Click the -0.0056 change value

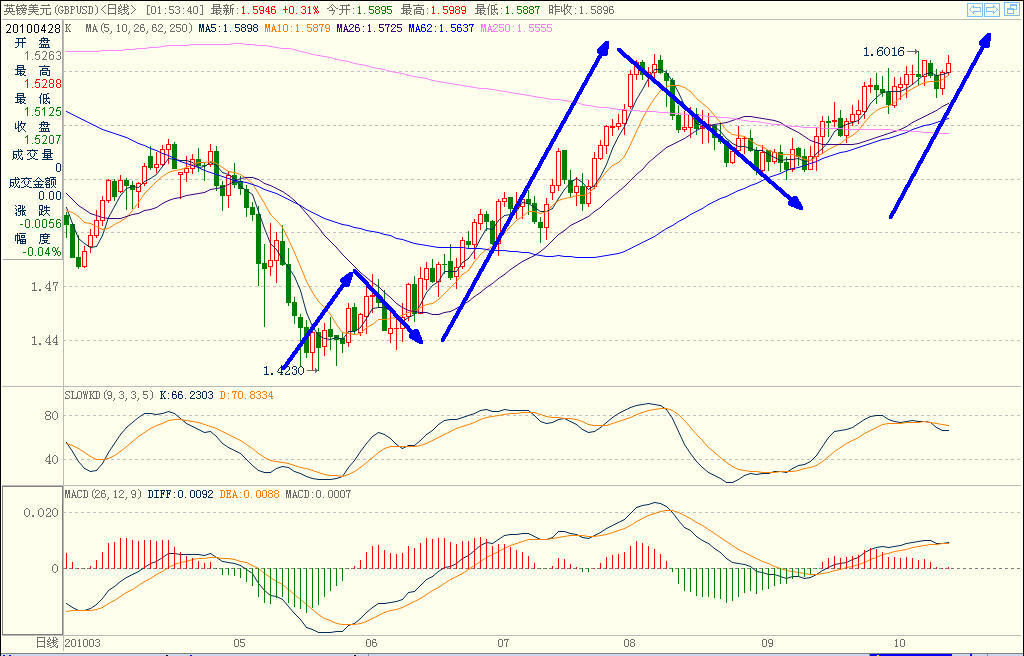tap(40, 224)
